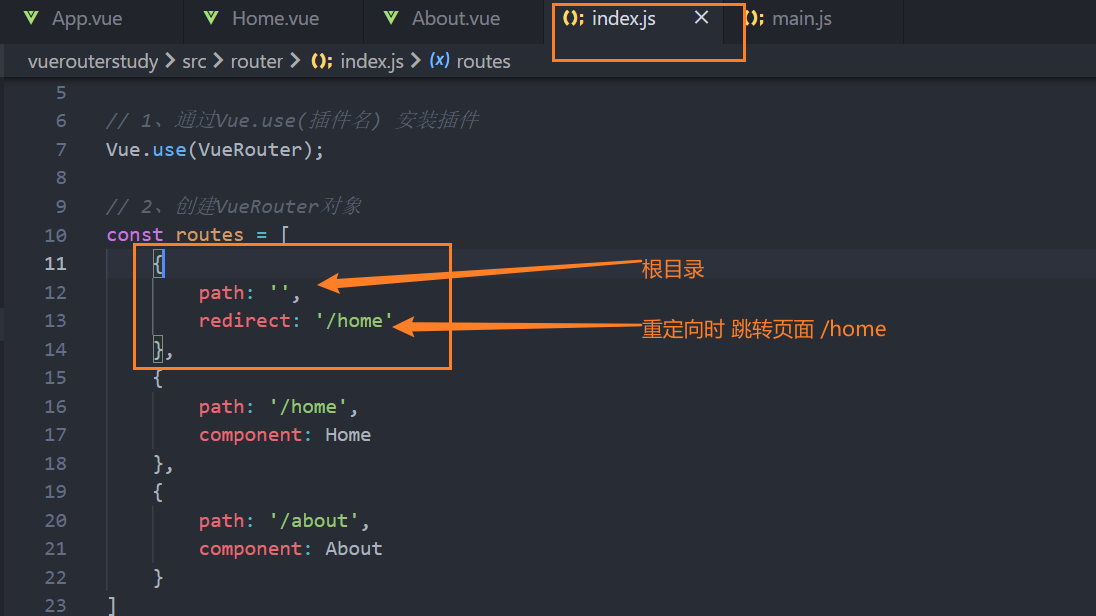Select line number 11 in the gutter
The height and width of the screenshot is (616, 1096).
(x=55, y=264)
